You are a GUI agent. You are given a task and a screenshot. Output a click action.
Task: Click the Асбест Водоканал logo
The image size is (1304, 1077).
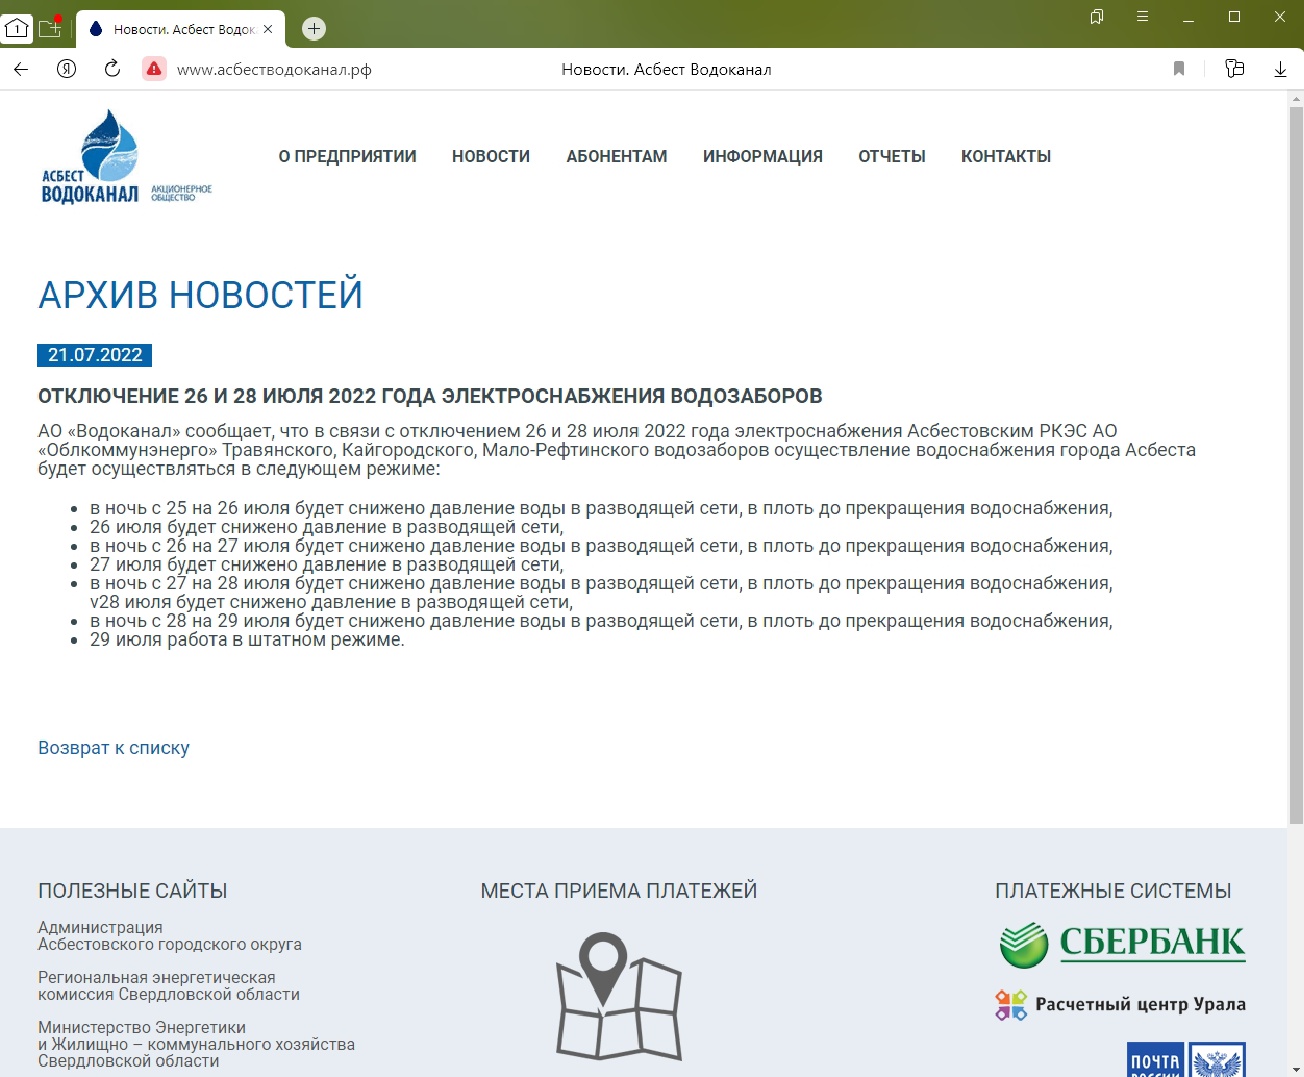point(126,157)
